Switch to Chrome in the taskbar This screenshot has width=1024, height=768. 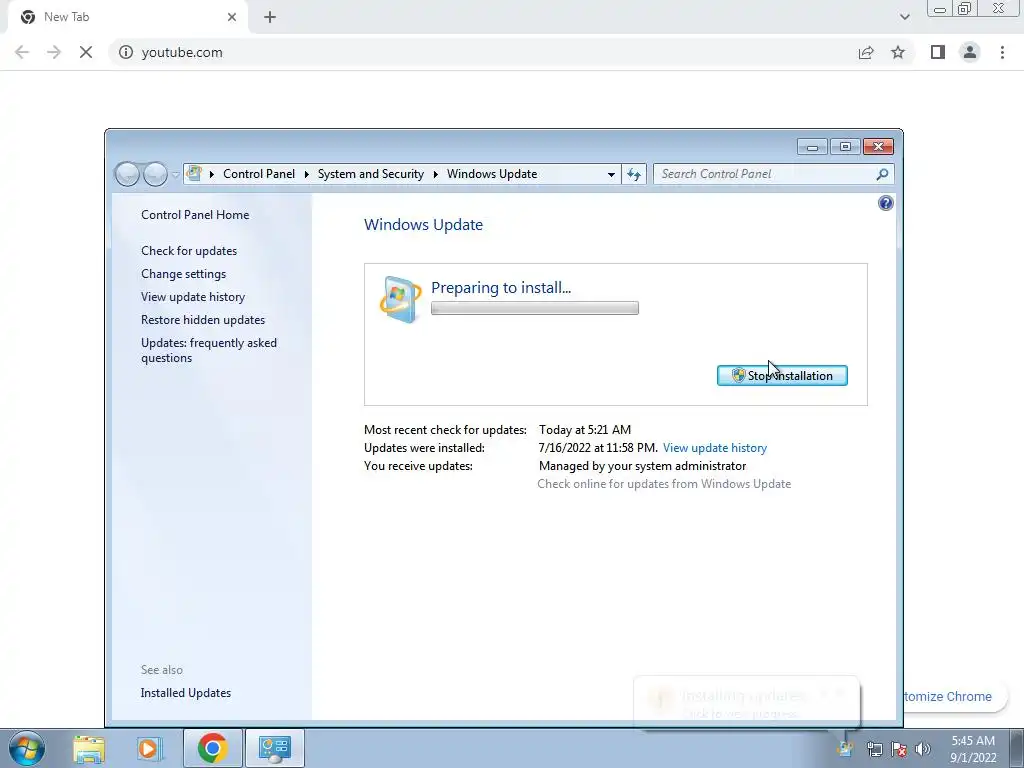[212, 748]
